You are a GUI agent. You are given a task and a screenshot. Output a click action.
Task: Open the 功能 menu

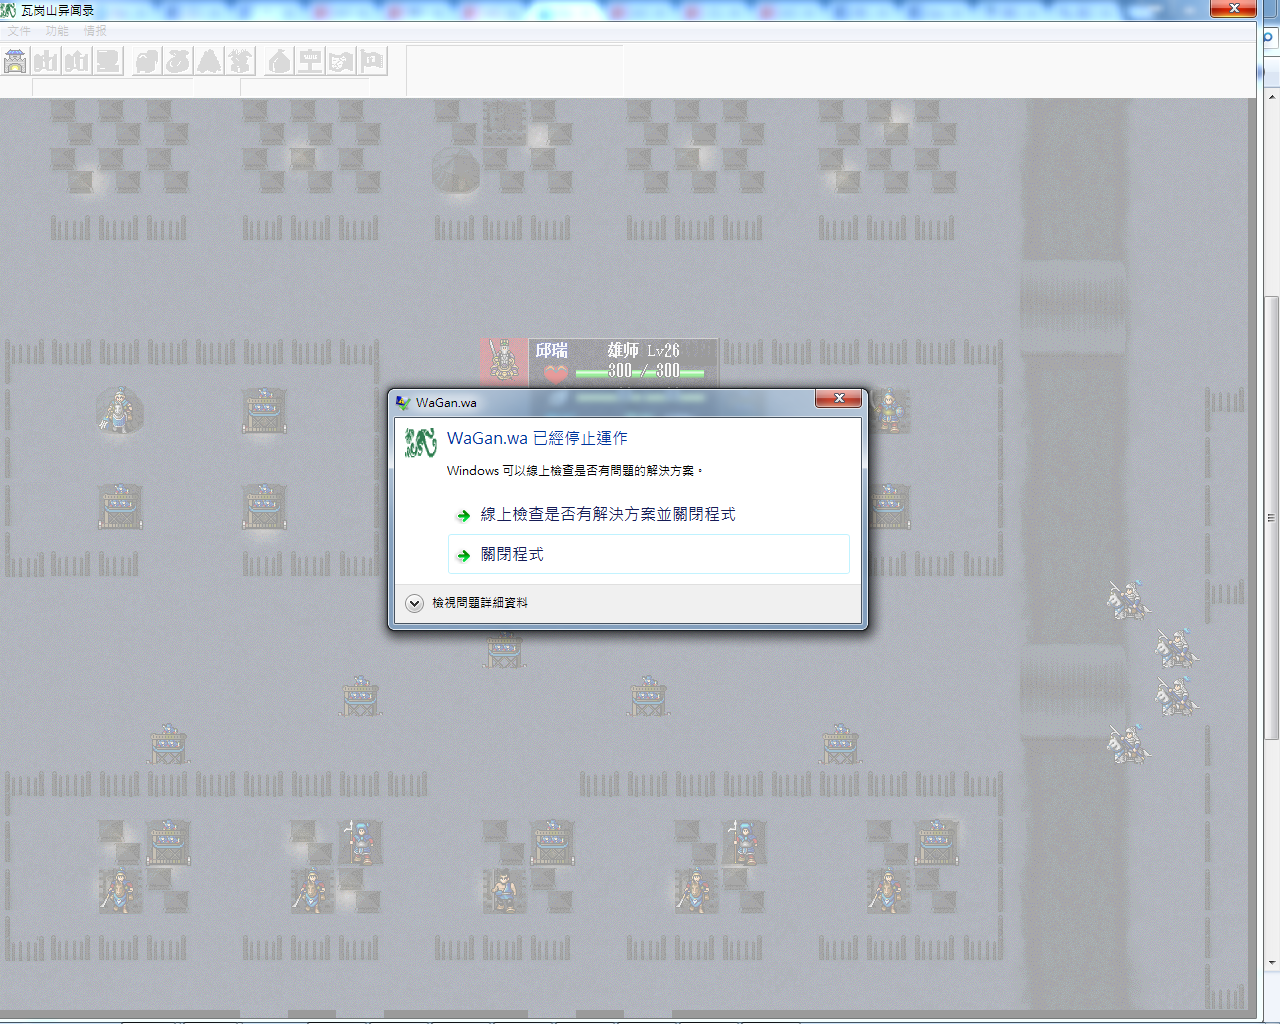click(x=57, y=31)
